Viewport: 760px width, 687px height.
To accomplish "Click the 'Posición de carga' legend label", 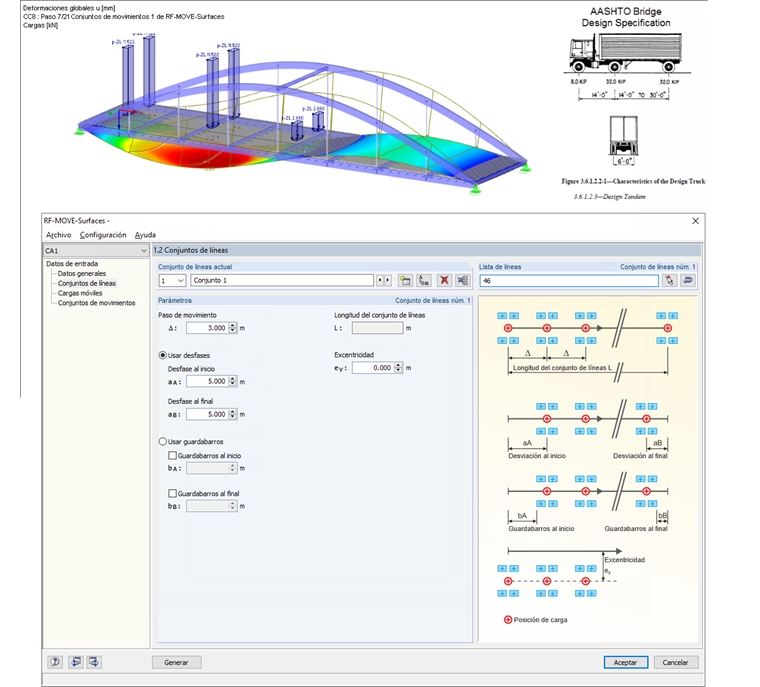I will (x=540, y=620).
